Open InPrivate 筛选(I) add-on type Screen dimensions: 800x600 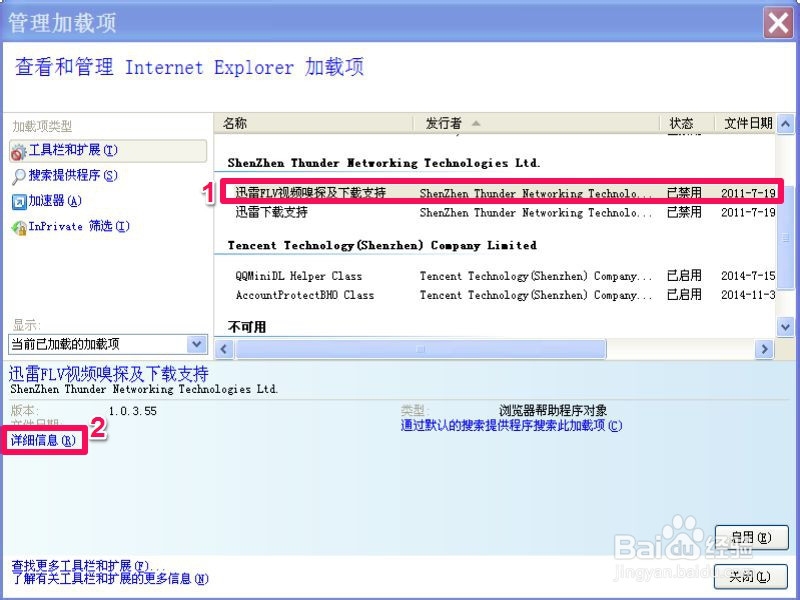79,226
